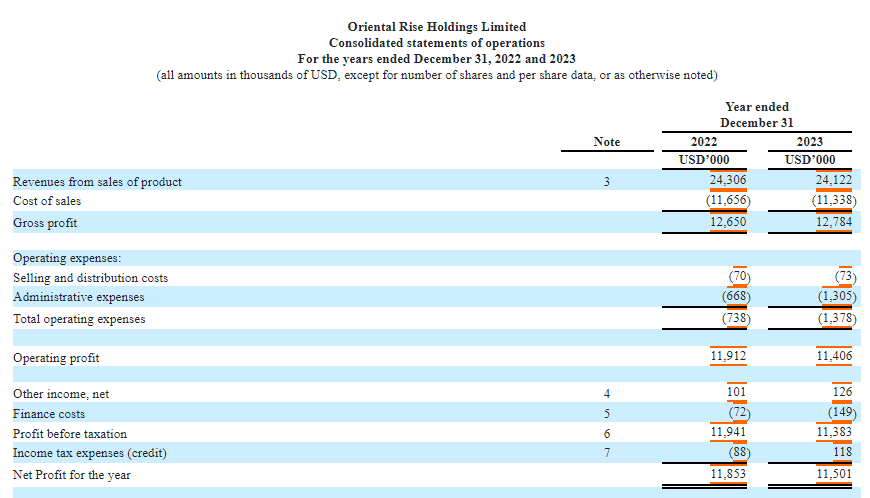Select 2022 net profit 11,853
This screenshot has width=870, height=498.
point(728,474)
